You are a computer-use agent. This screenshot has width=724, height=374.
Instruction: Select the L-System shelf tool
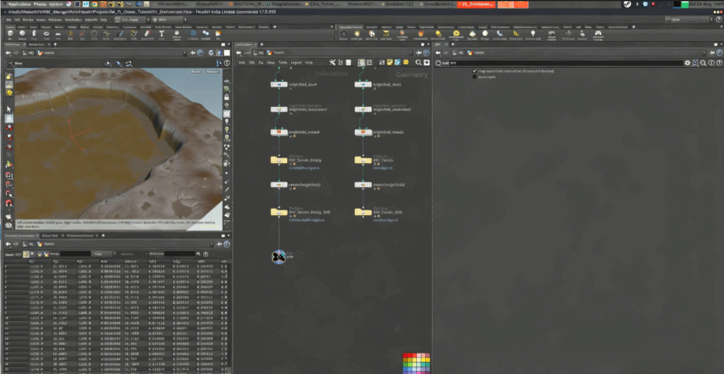tap(193, 35)
